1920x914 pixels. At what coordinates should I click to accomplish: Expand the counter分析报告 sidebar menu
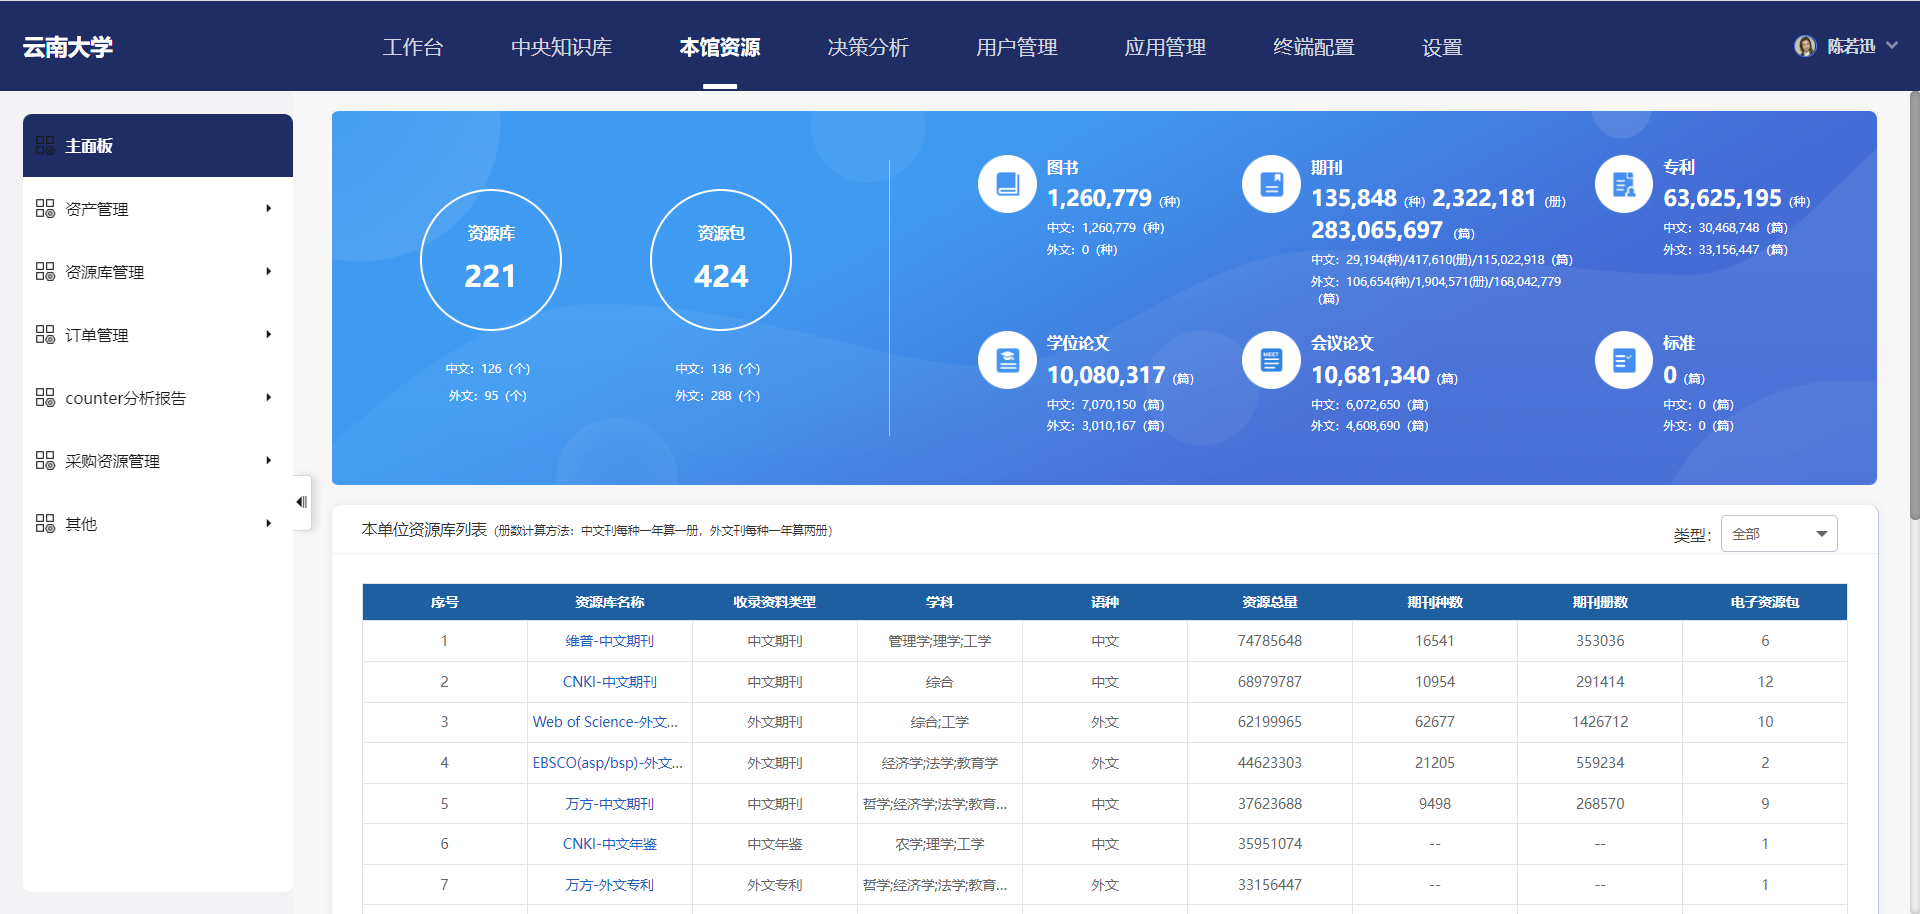pos(157,398)
